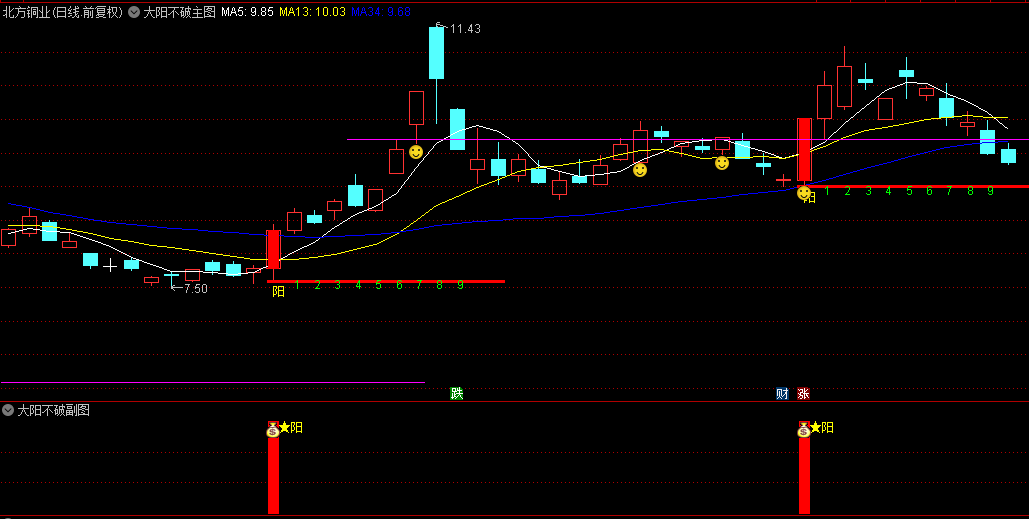The height and width of the screenshot is (519, 1029).
Task: Click the second smiley face from the left
Action: (x=640, y=170)
